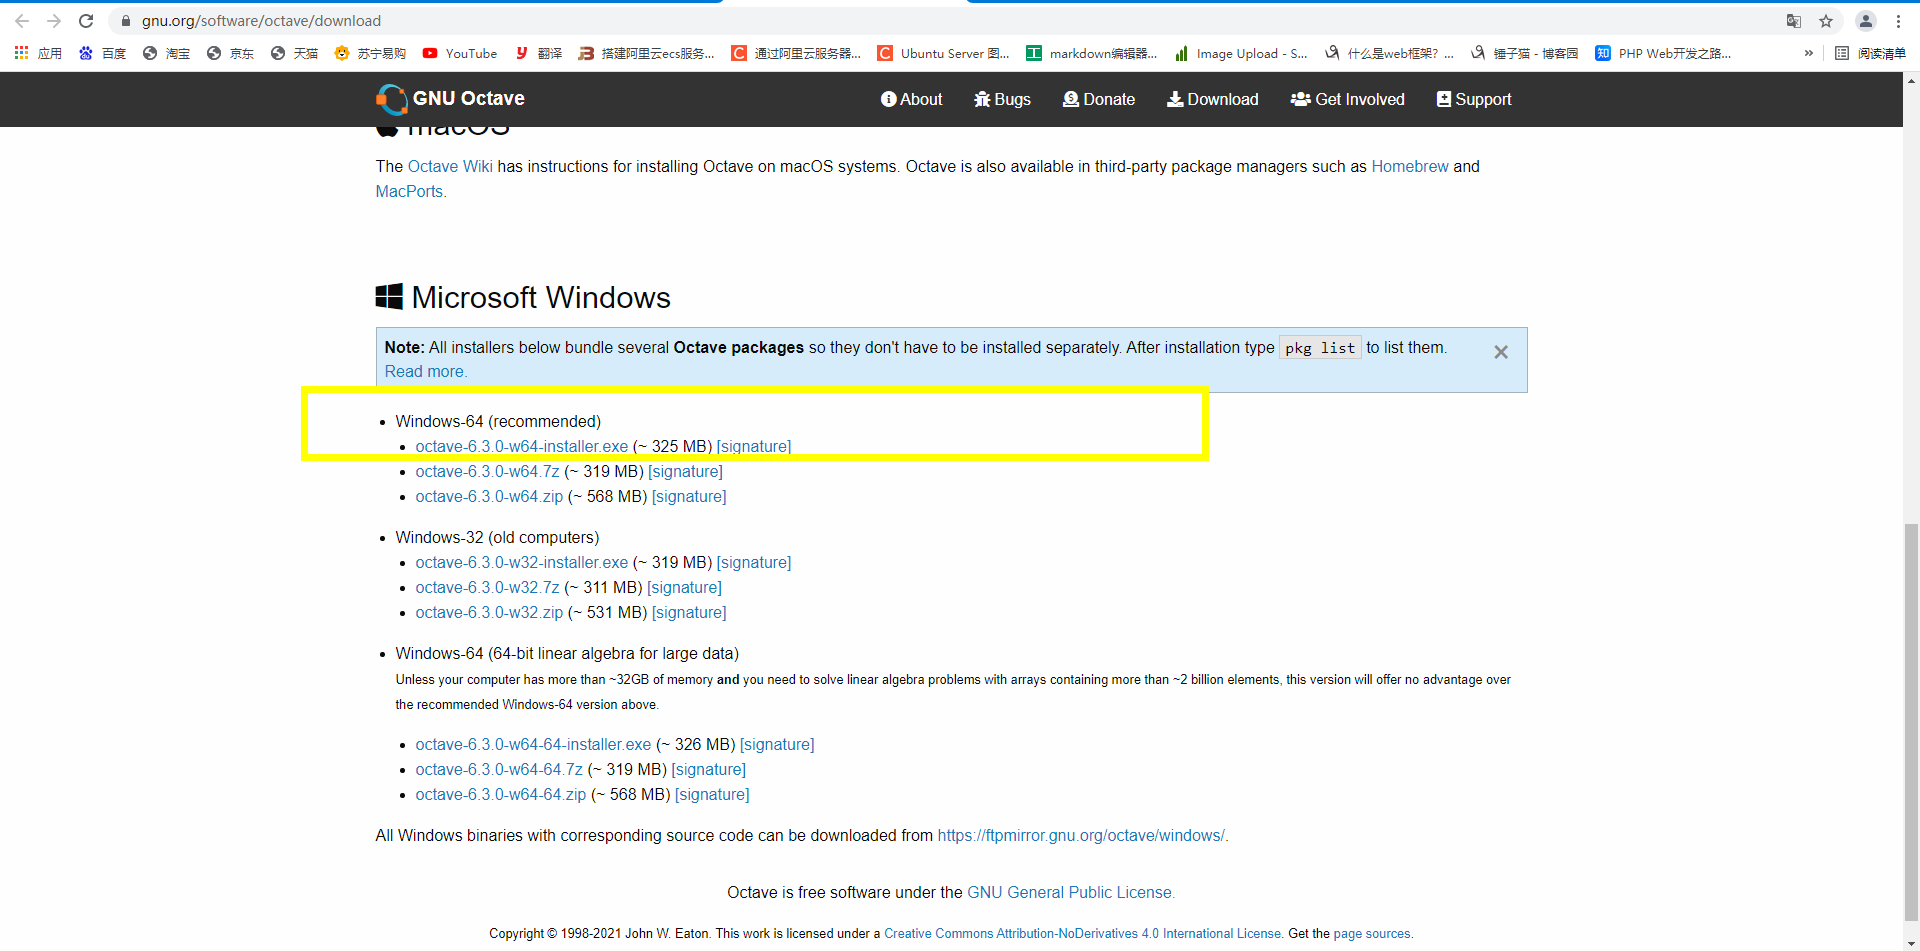Expand hidden bookmarks chevron
1920x951 pixels.
[1808, 53]
